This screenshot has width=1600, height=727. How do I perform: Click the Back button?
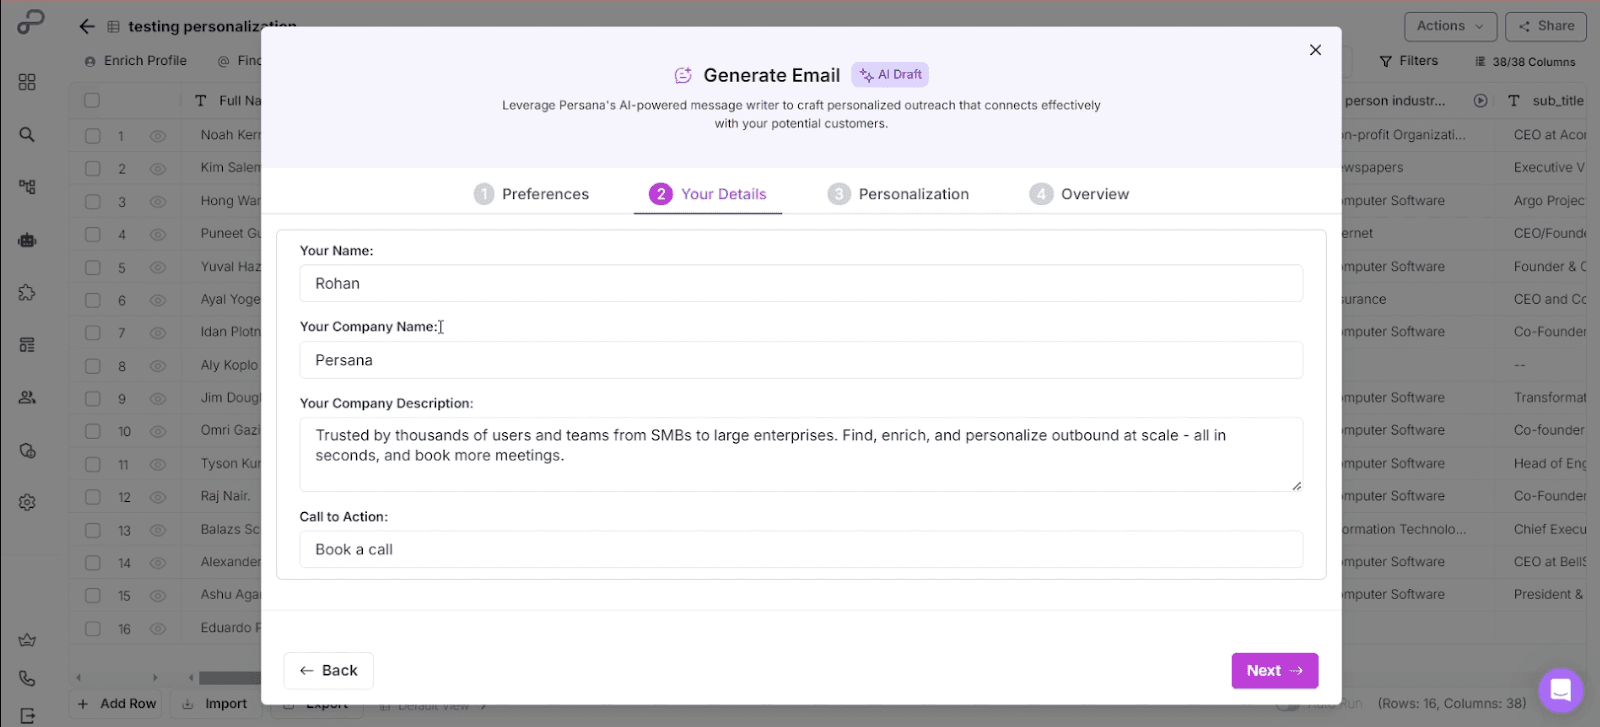click(x=328, y=671)
